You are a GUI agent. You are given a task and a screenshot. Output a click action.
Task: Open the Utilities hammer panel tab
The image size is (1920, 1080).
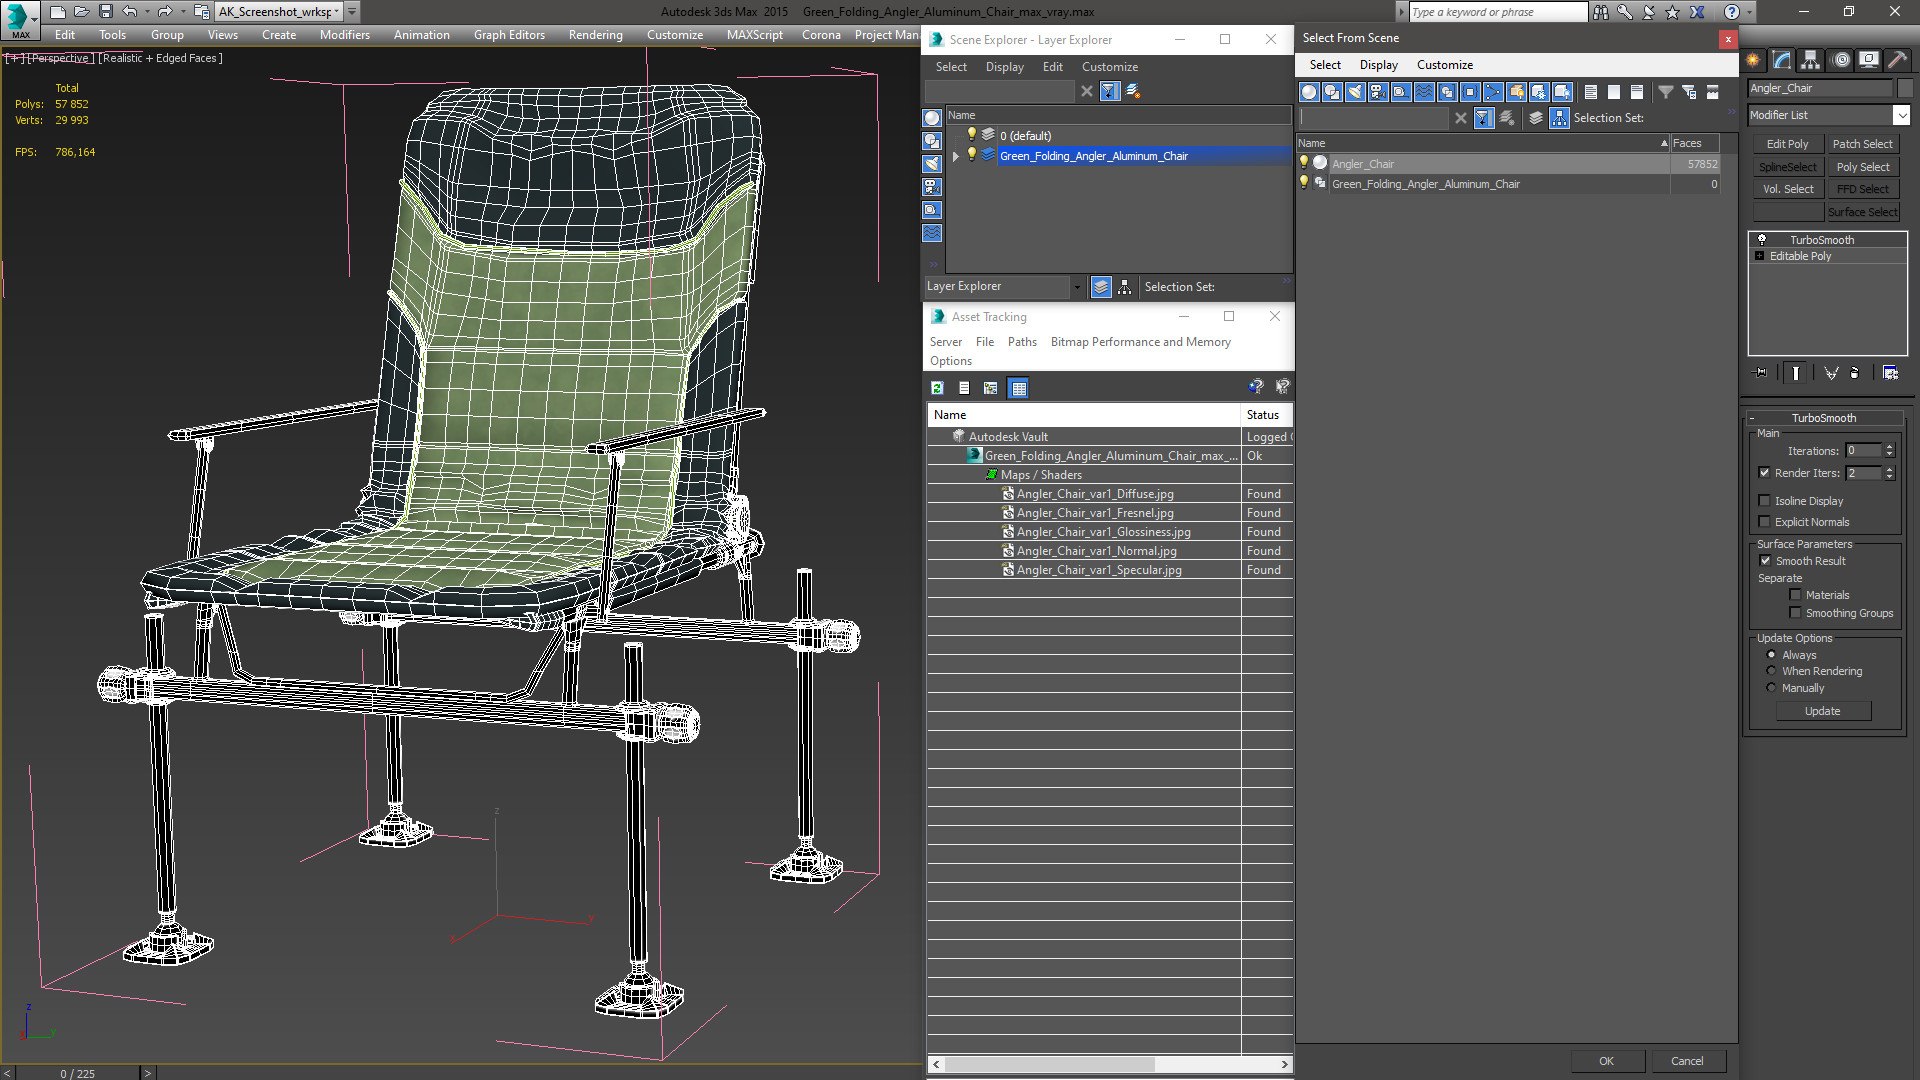tap(1896, 60)
